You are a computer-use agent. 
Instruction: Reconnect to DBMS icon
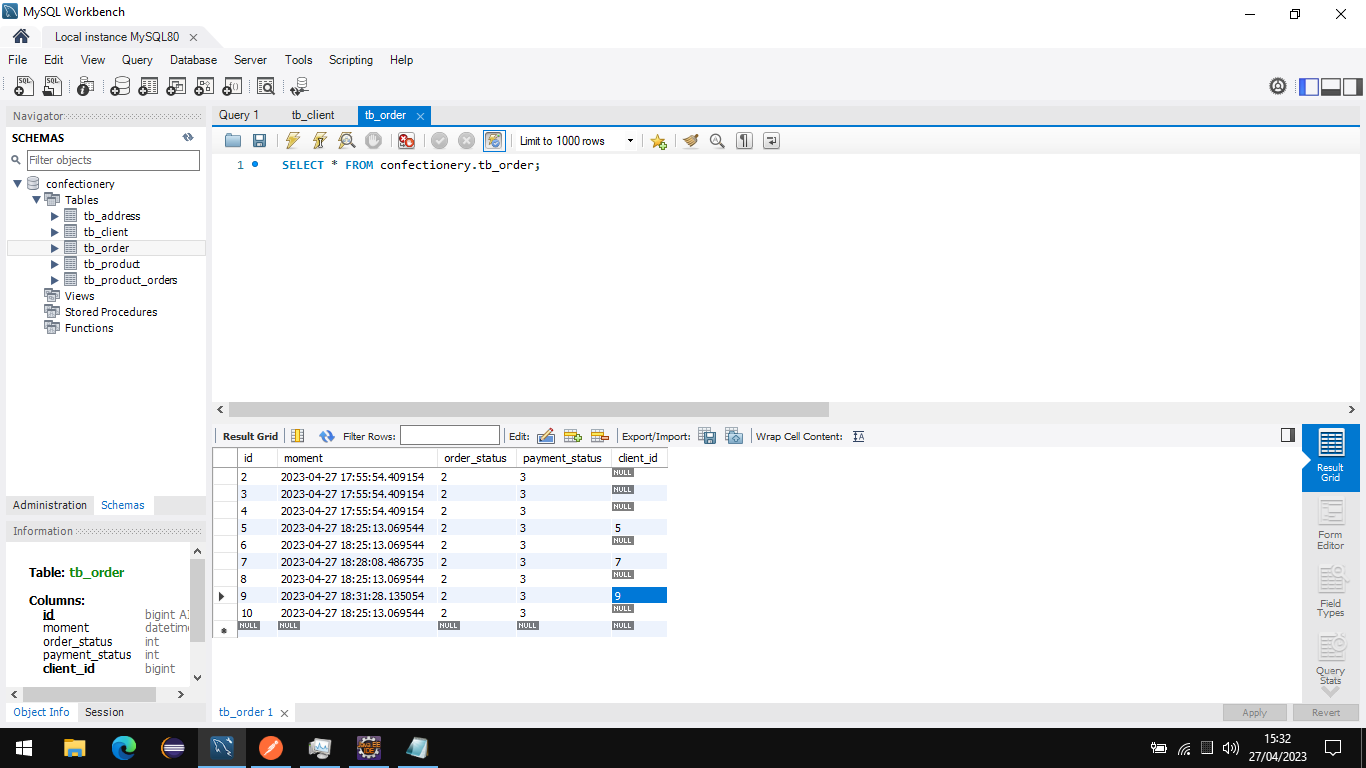[299, 87]
